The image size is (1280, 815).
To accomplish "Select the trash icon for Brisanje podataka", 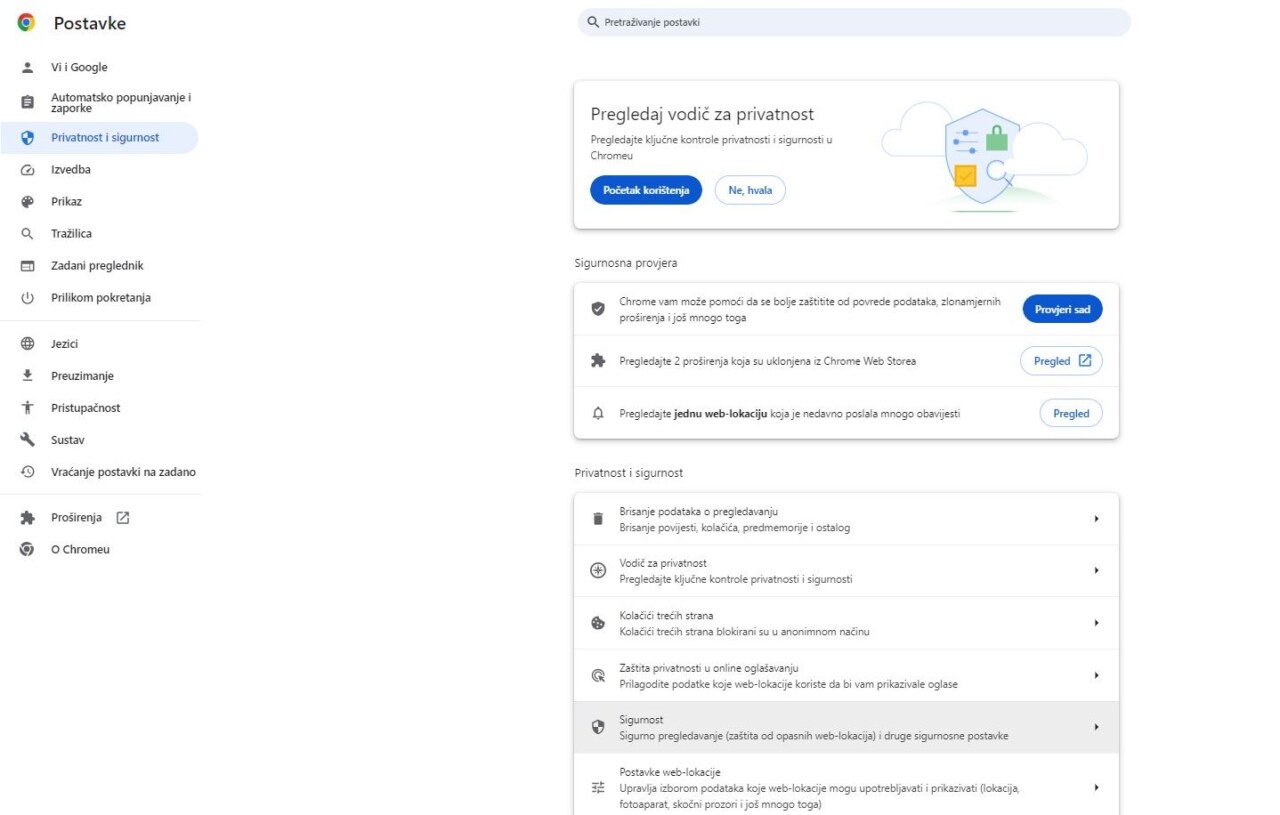I will click(x=597, y=518).
